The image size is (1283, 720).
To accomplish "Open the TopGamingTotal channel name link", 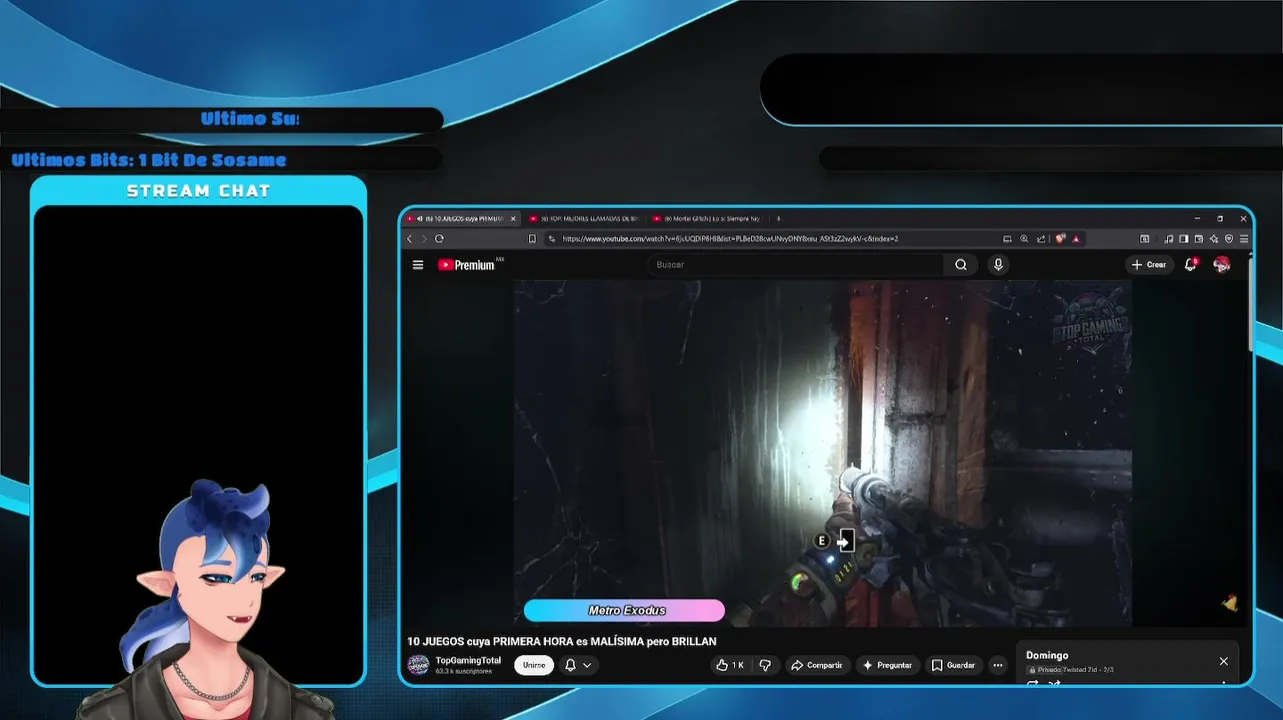I will pyautogui.click(x=468, y=660).
